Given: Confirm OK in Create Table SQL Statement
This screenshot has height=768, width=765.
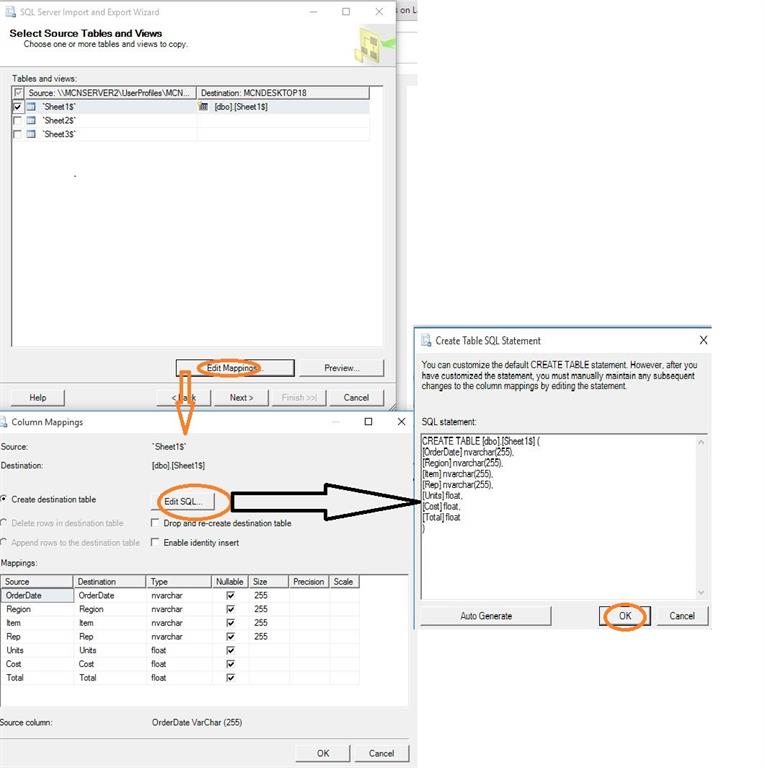Looking at the screenshot, I should (x=625, y=616).
